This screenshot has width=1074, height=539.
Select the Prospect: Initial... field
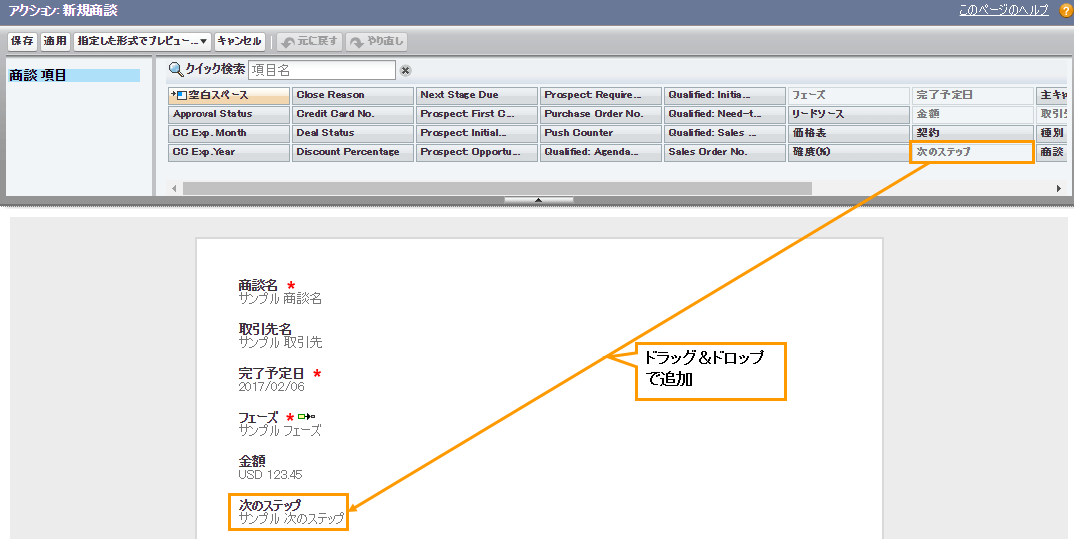(477, 134)
